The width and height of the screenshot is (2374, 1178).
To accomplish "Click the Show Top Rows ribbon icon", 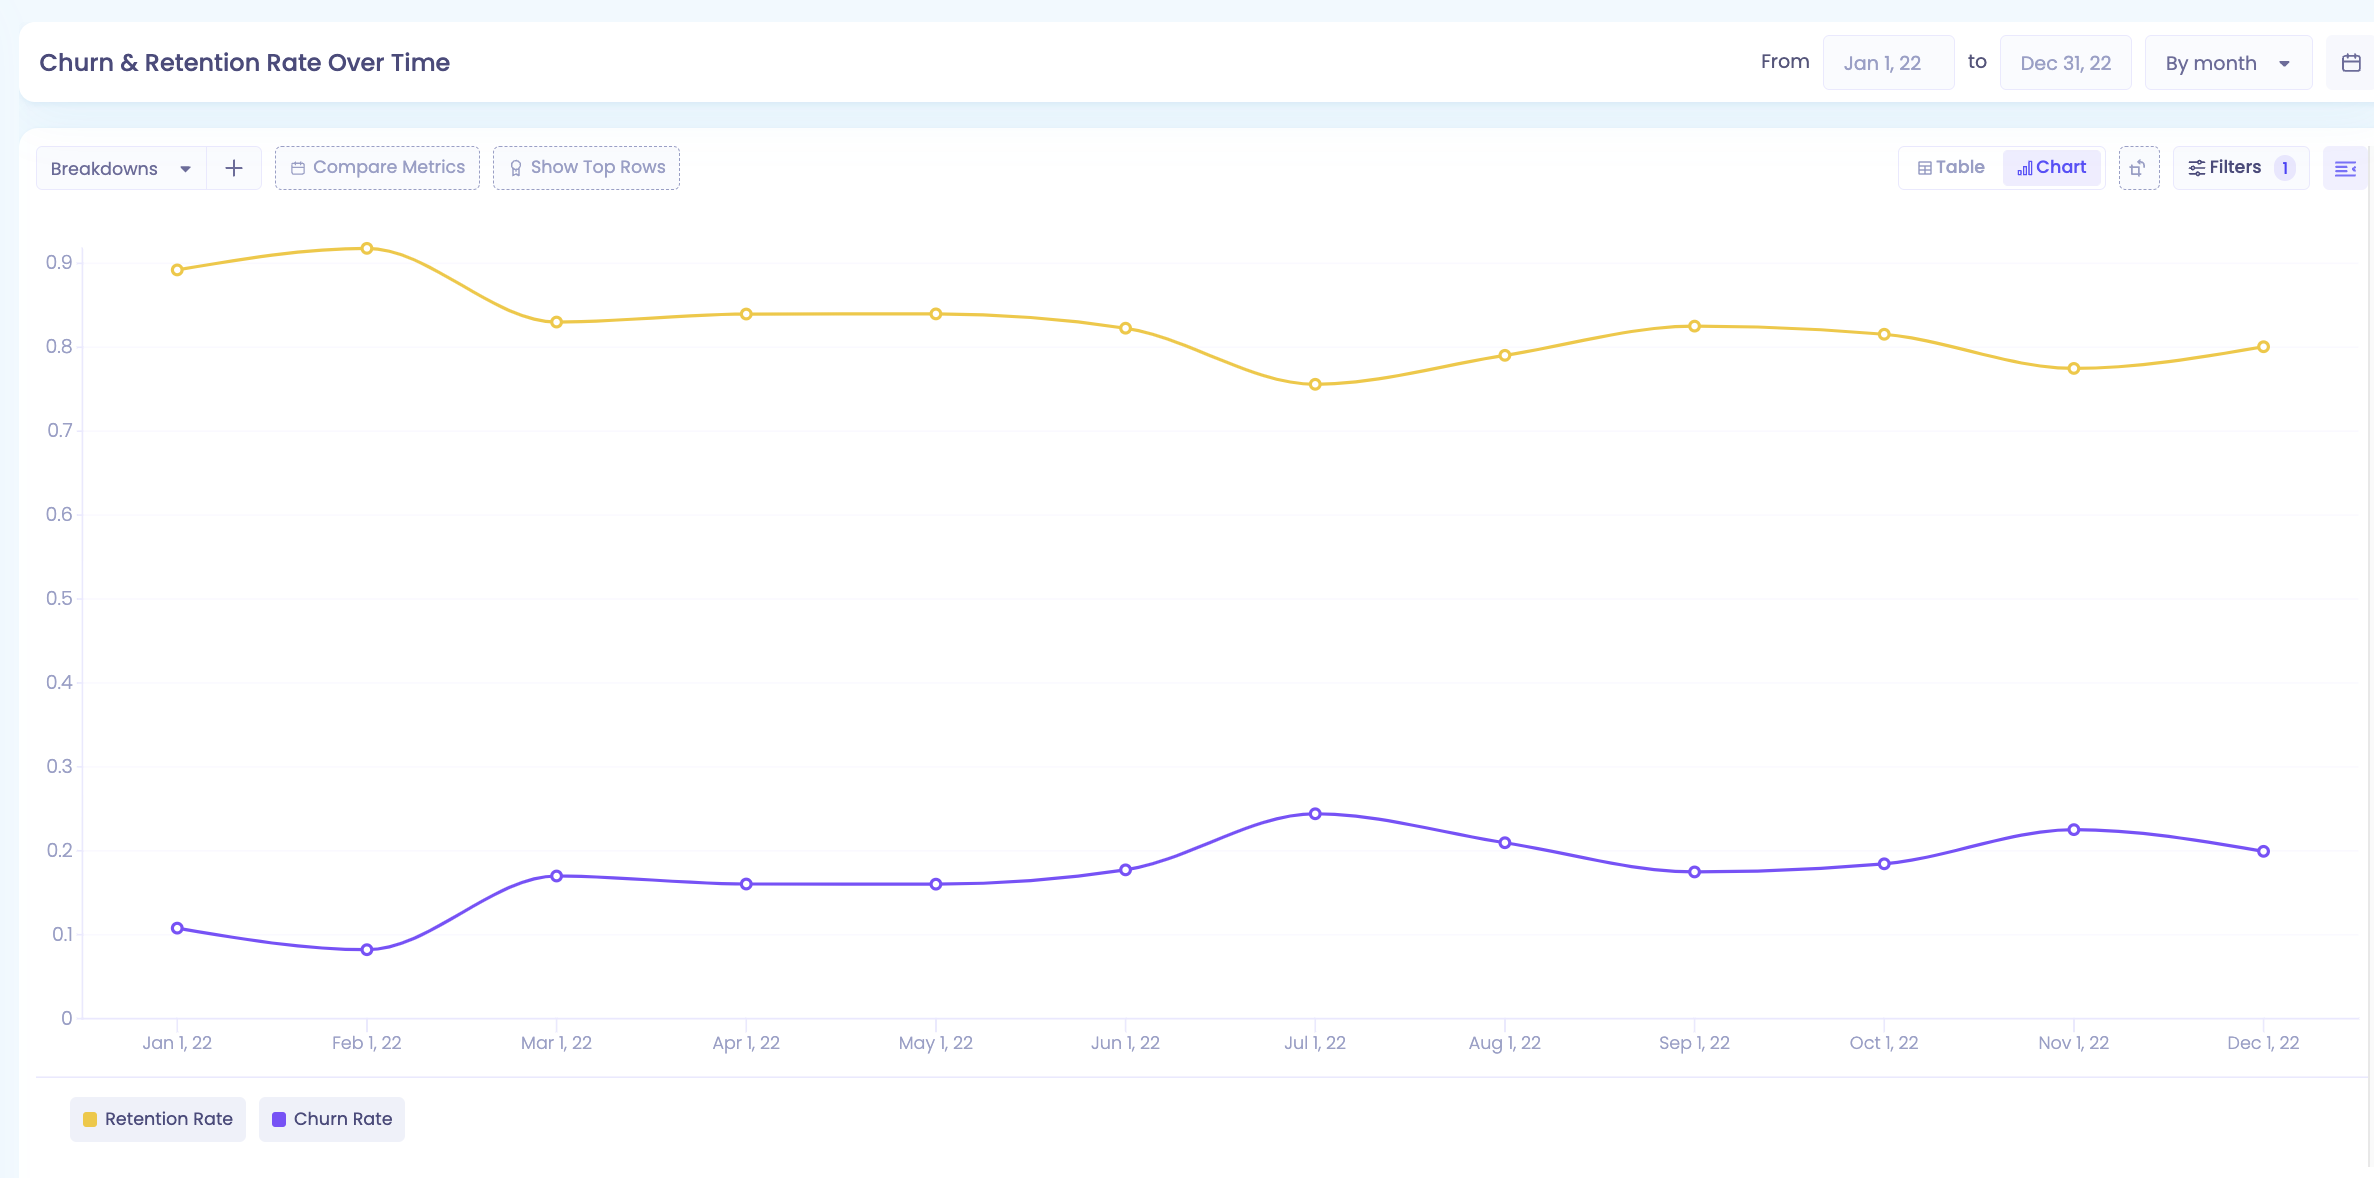I will coord(516,168).
